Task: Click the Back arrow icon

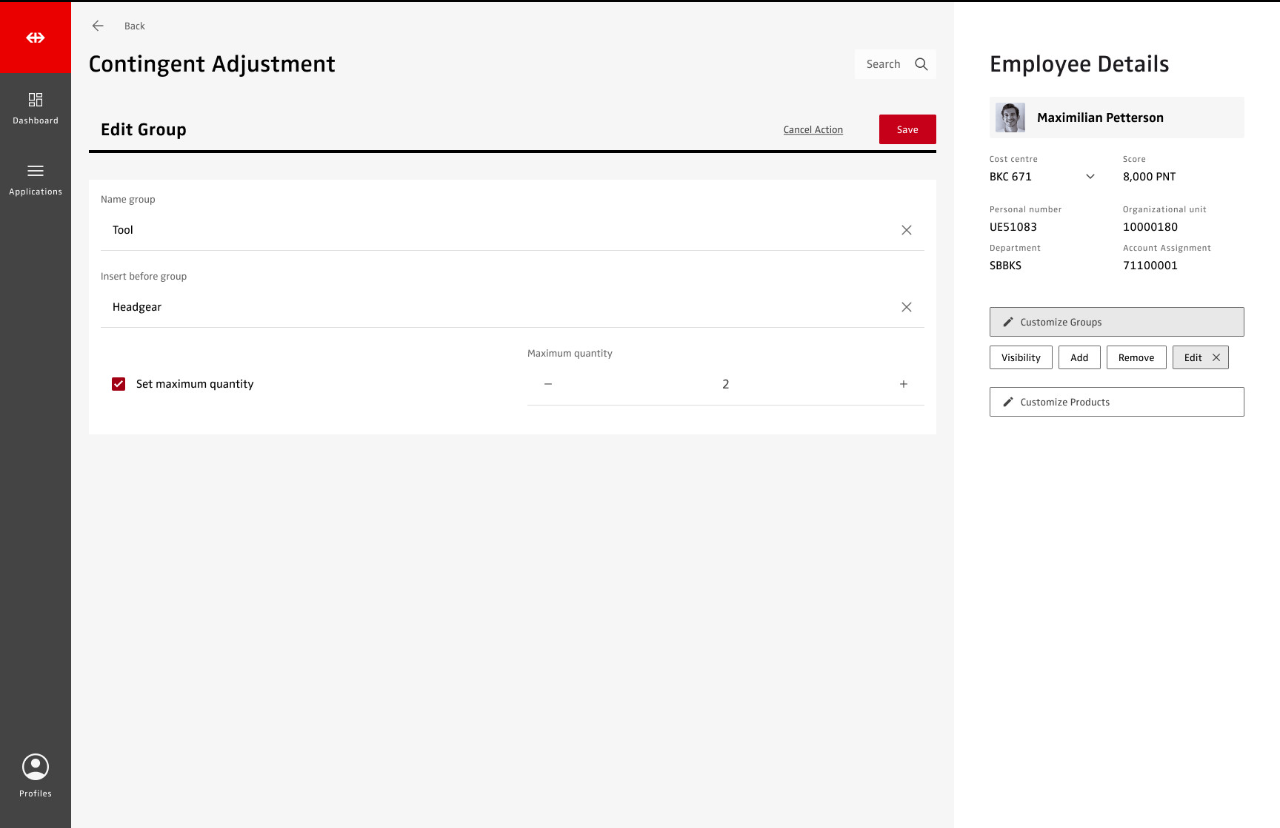Action: tap(98, 26)
